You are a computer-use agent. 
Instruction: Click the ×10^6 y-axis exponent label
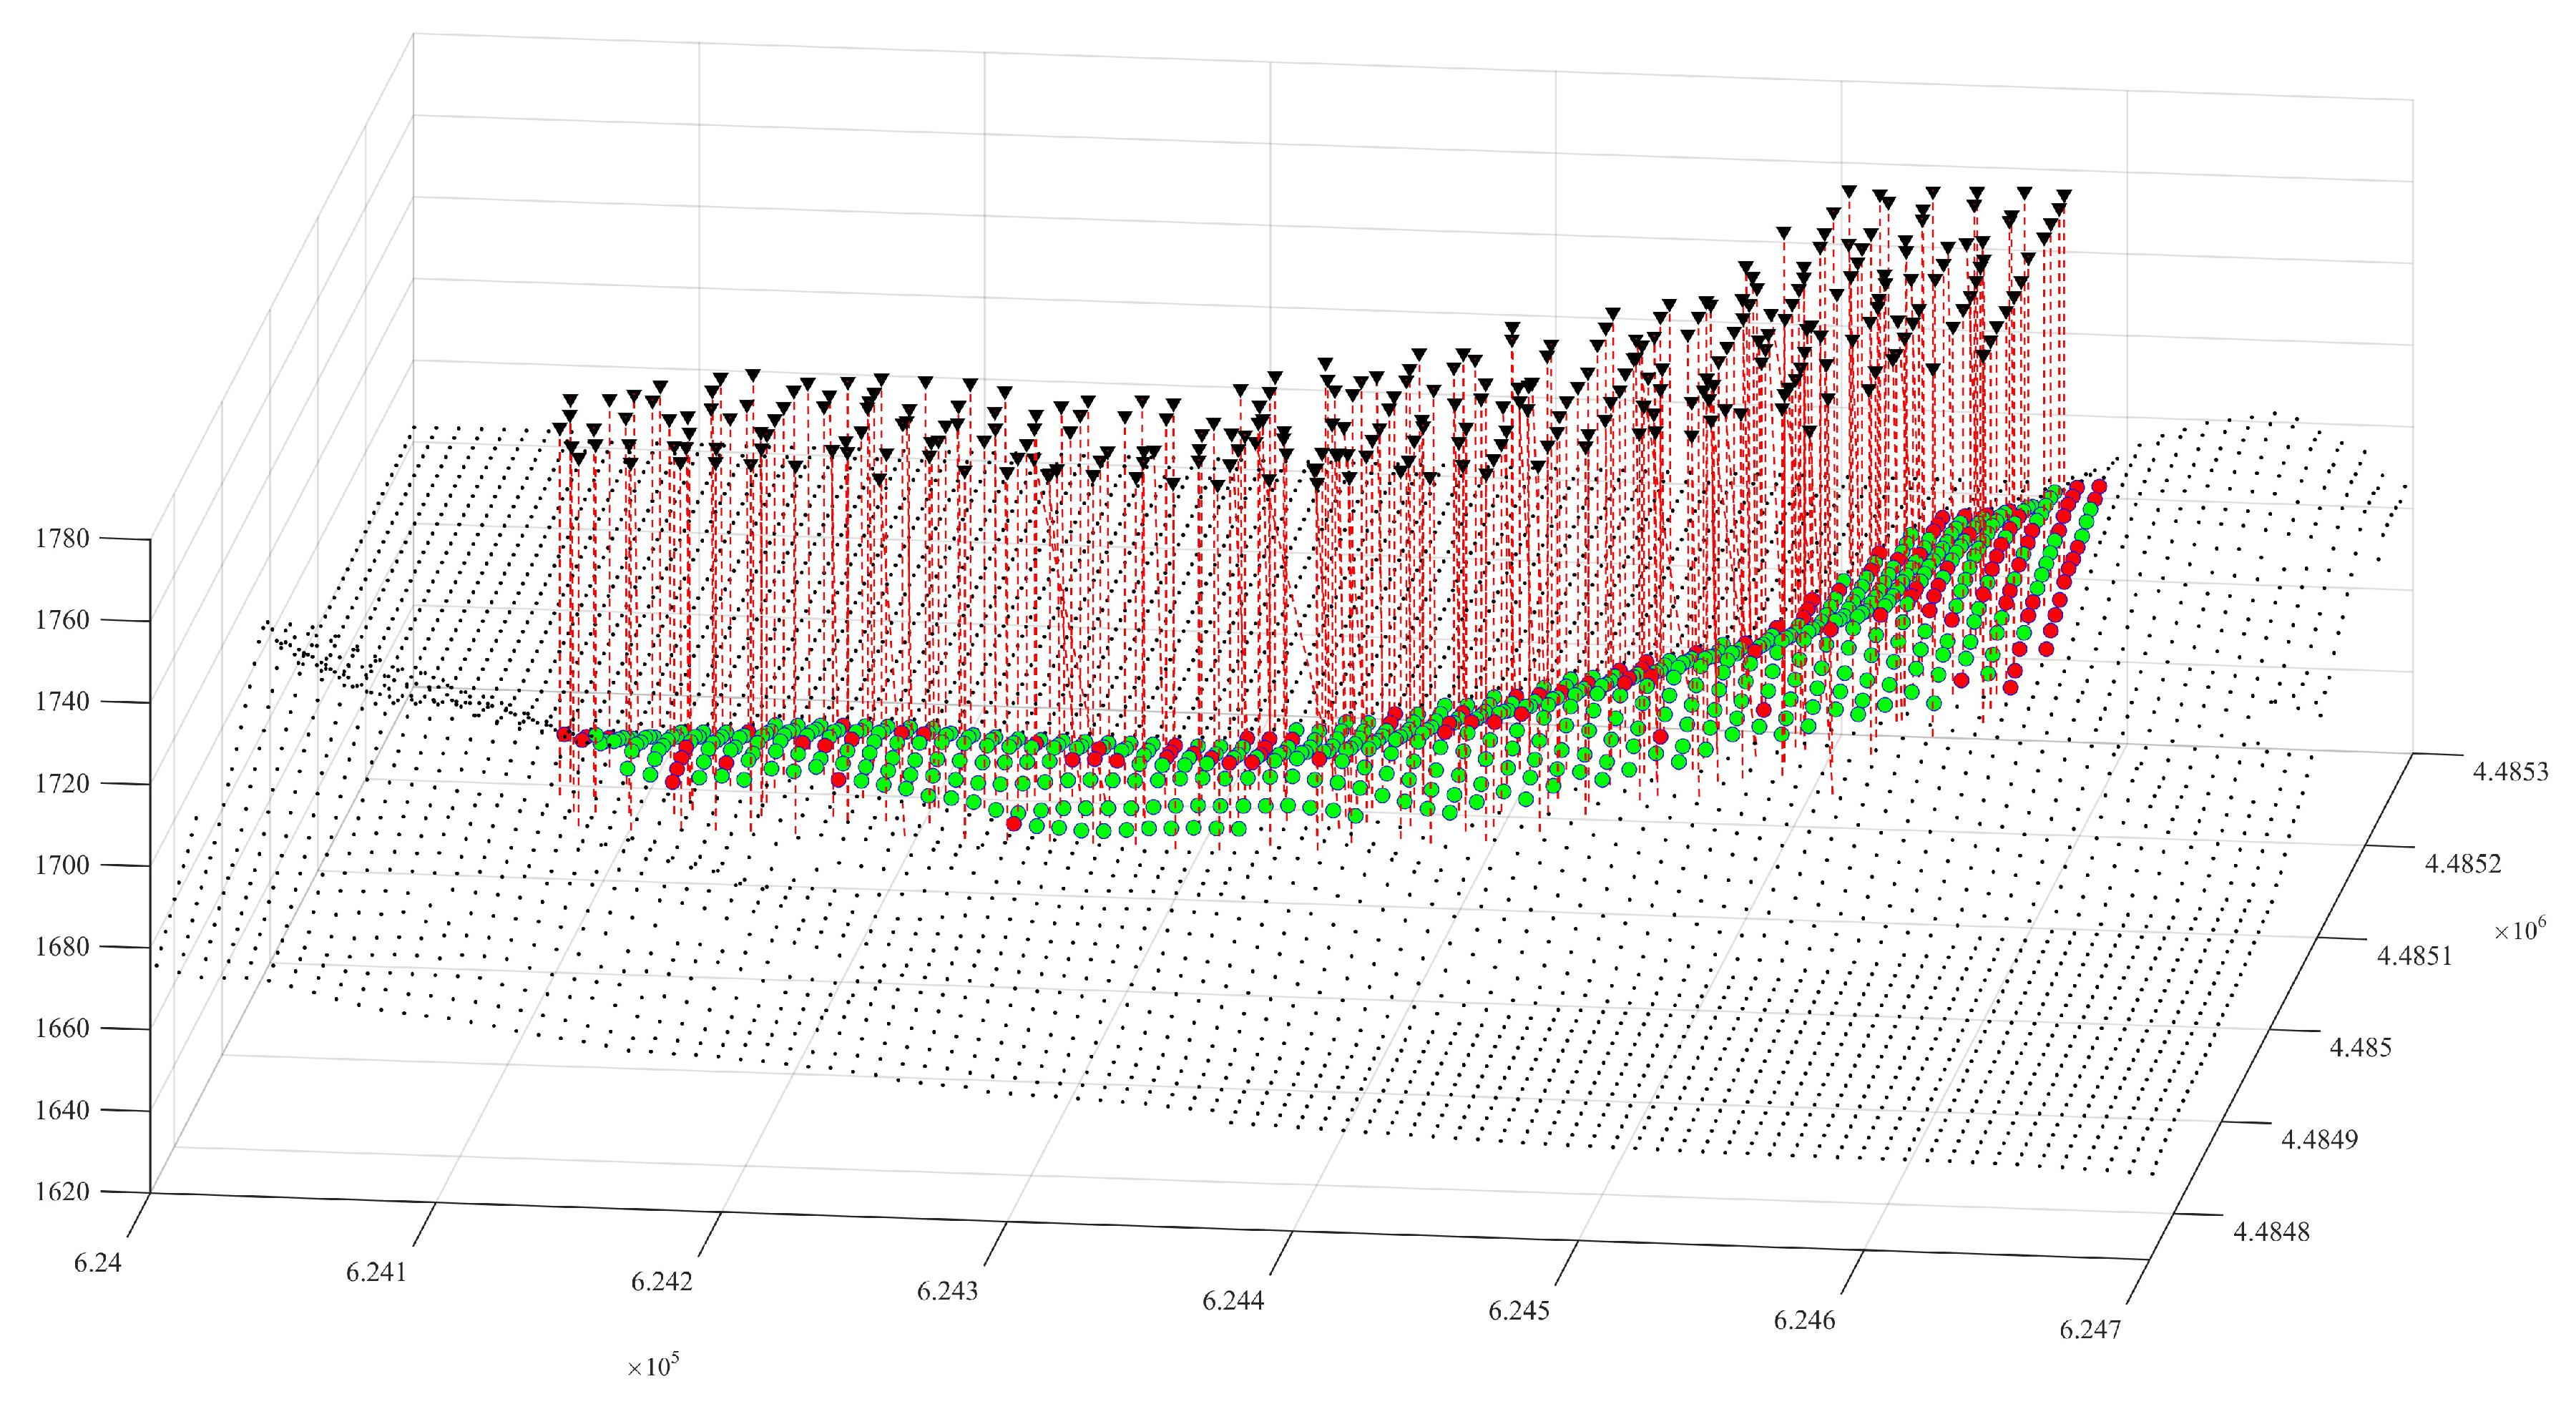[2519, 930]
